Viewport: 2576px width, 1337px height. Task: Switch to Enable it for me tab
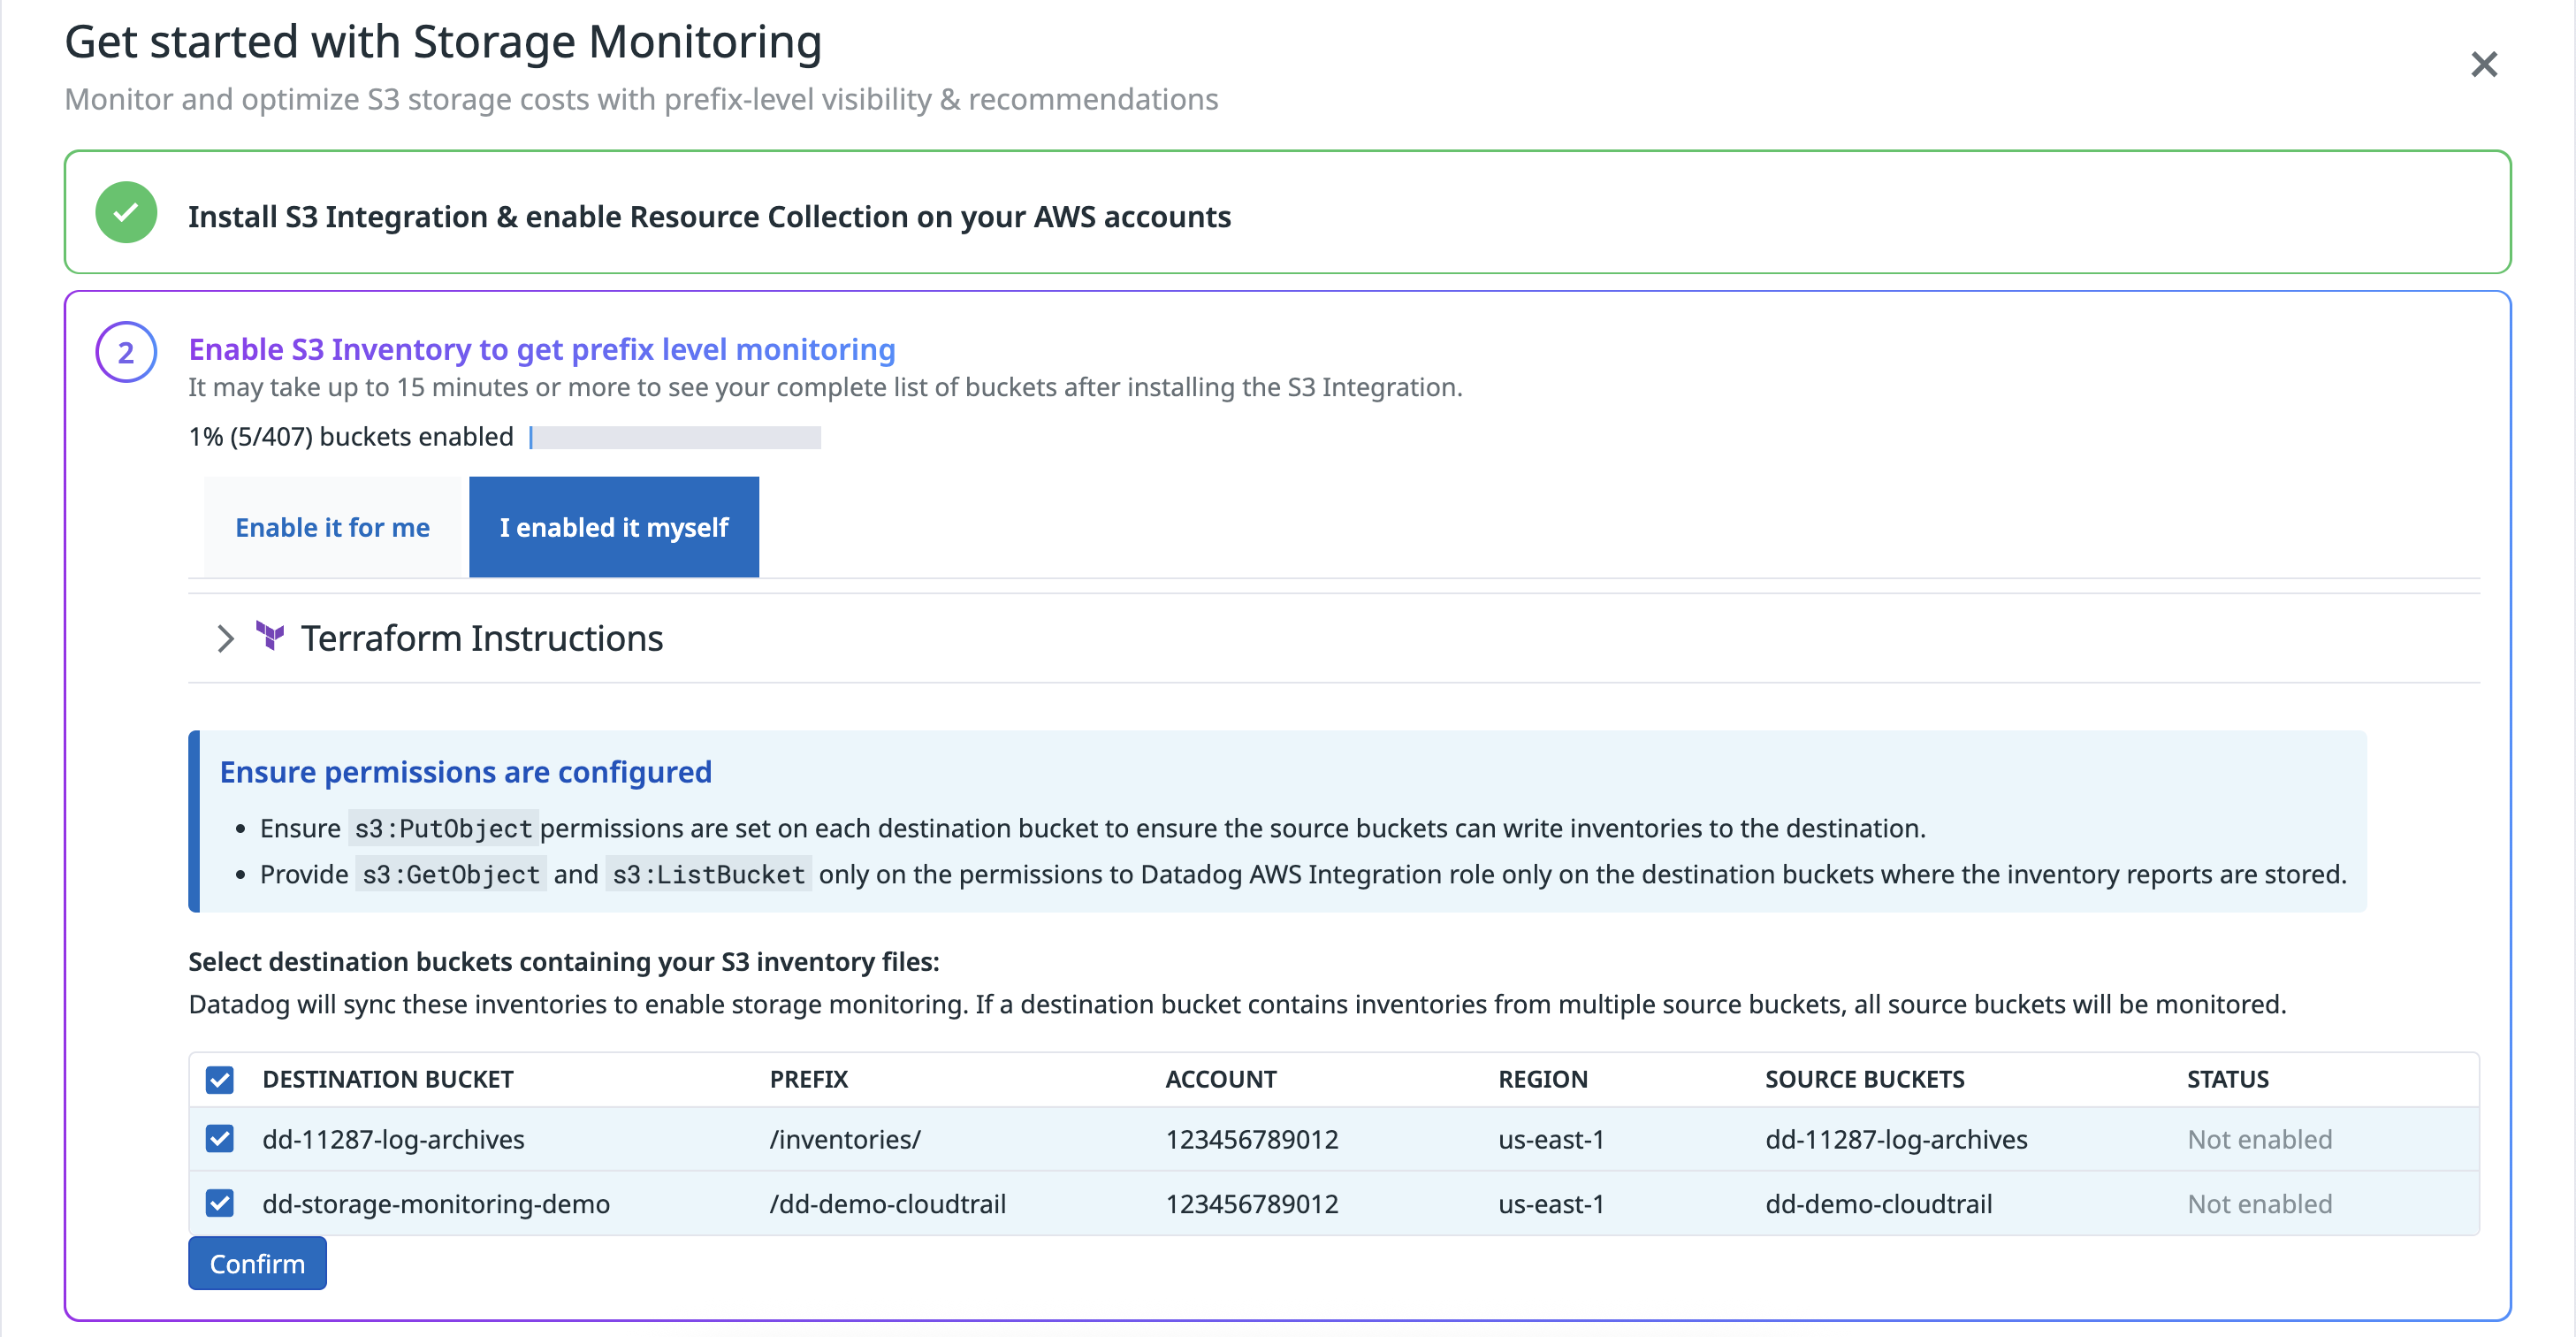tap(332, 527)
